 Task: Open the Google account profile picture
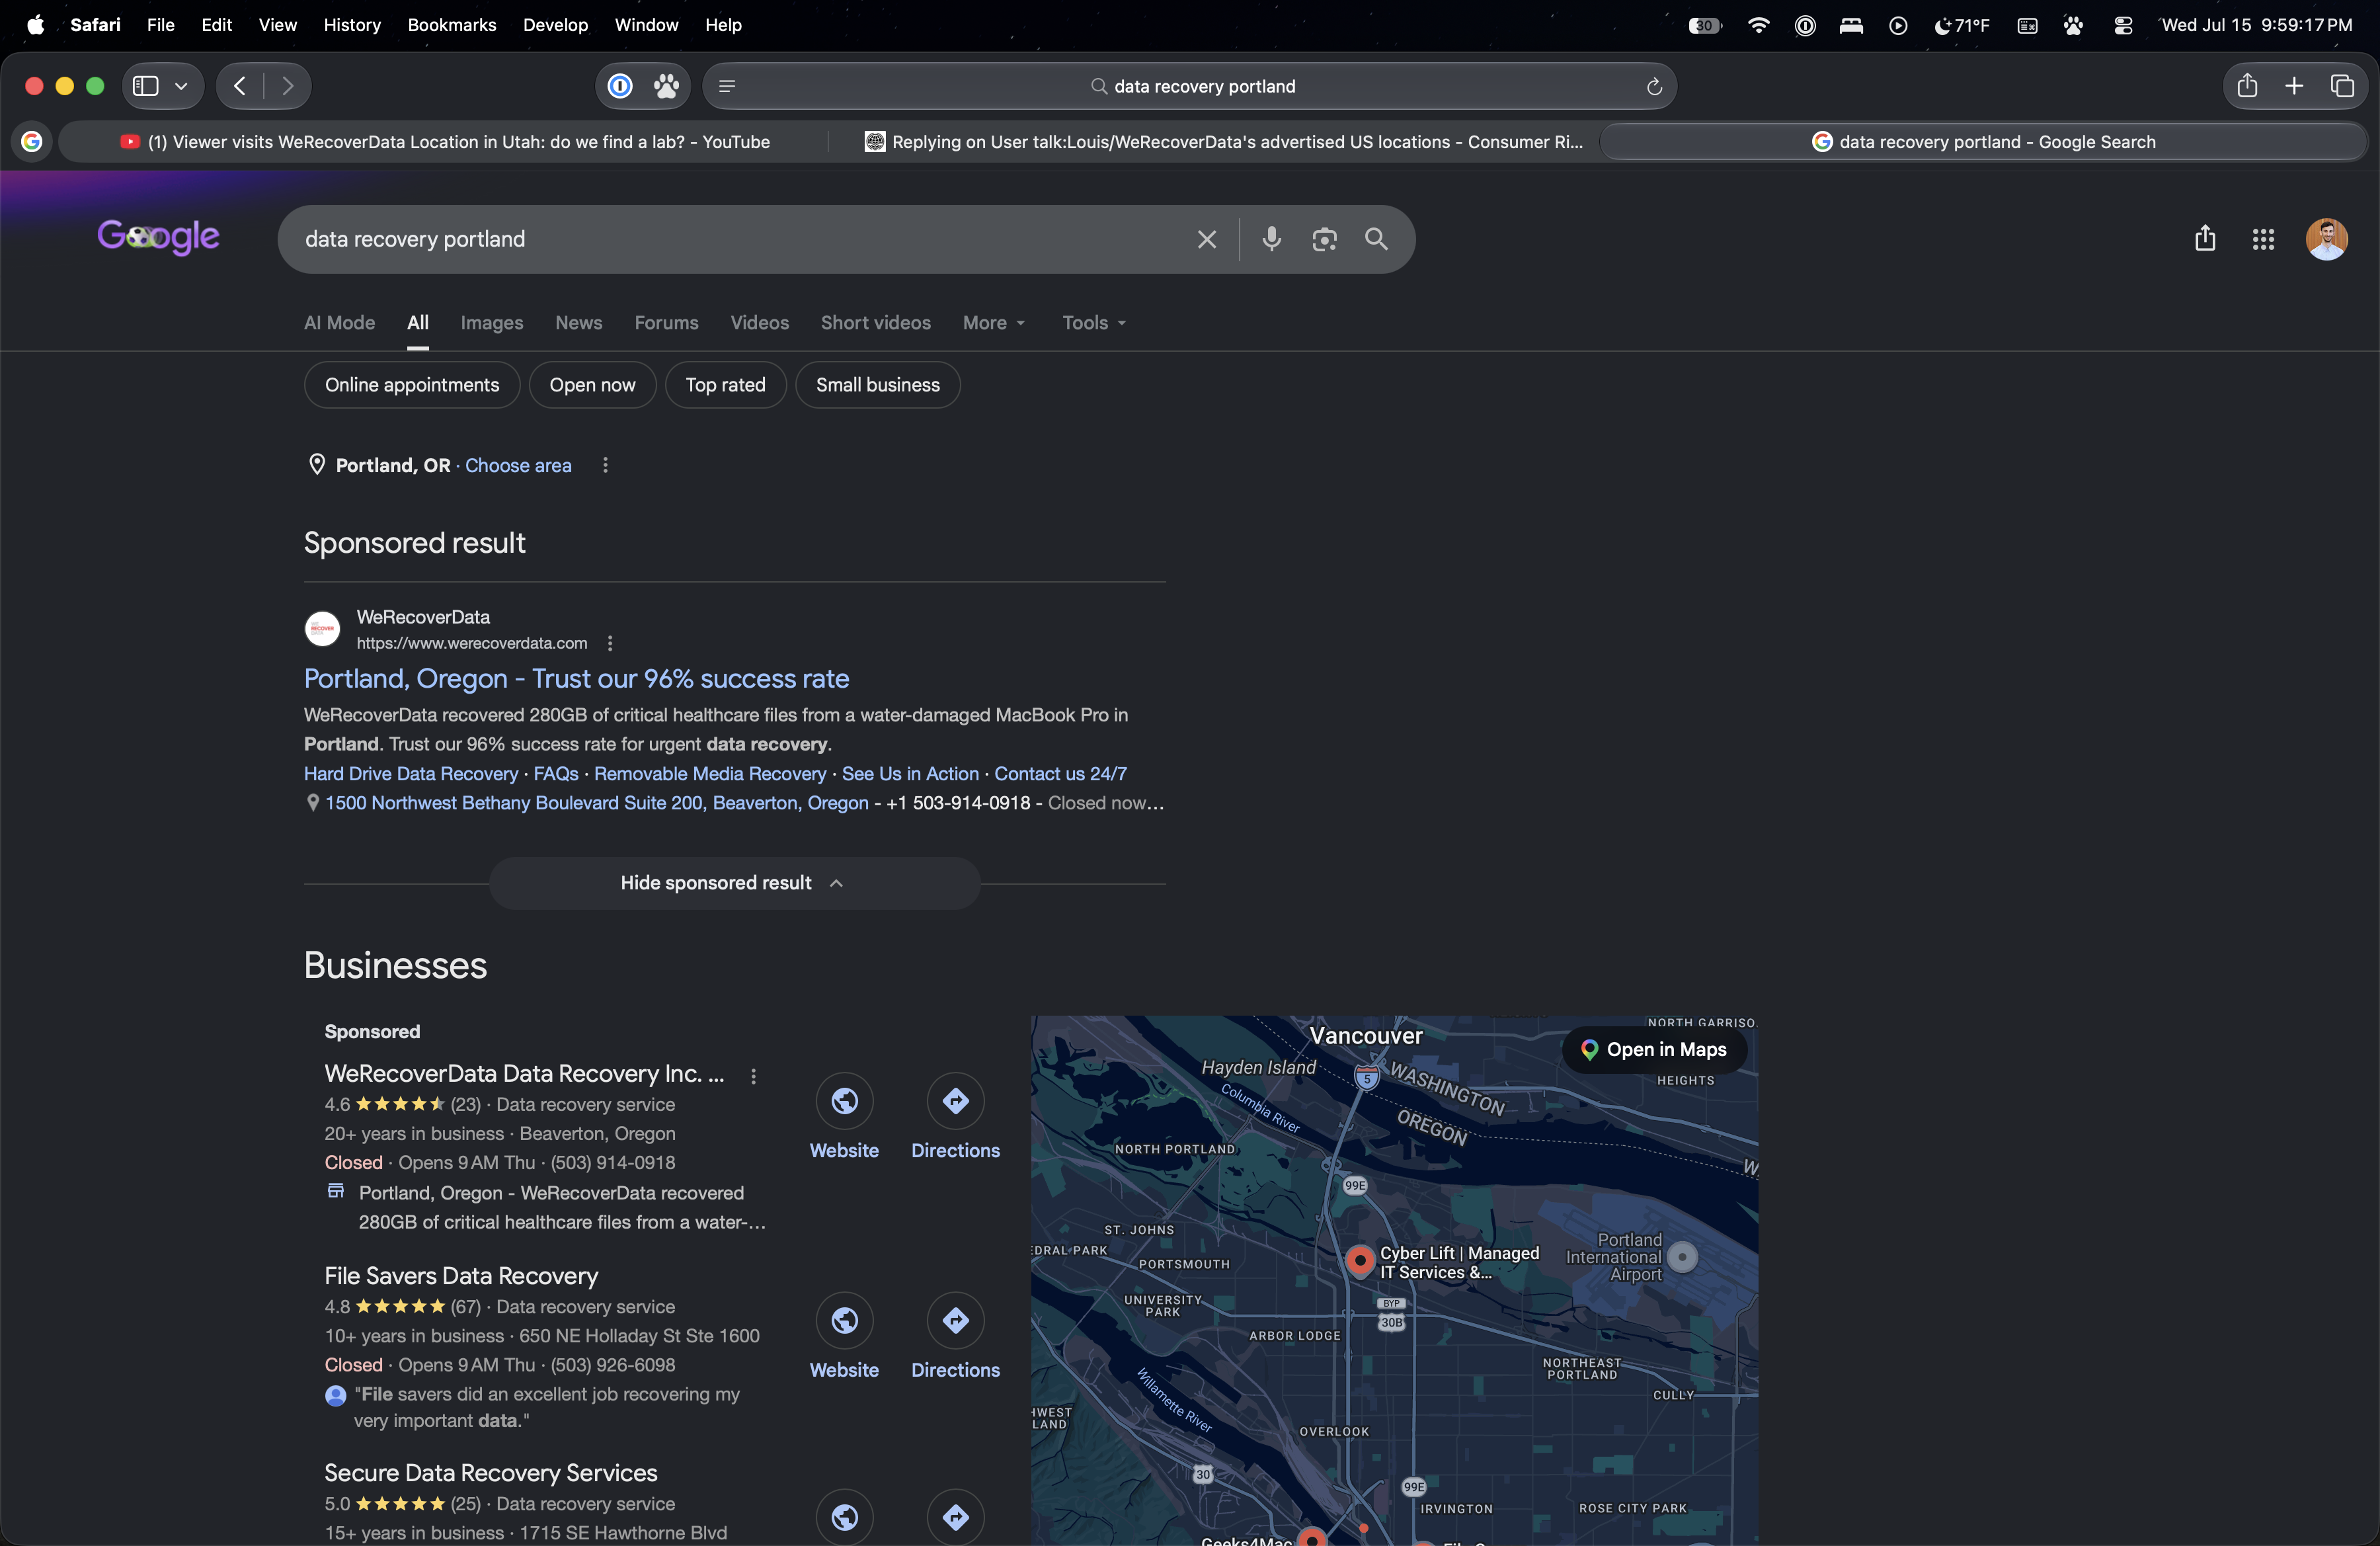pos(2326,239)
